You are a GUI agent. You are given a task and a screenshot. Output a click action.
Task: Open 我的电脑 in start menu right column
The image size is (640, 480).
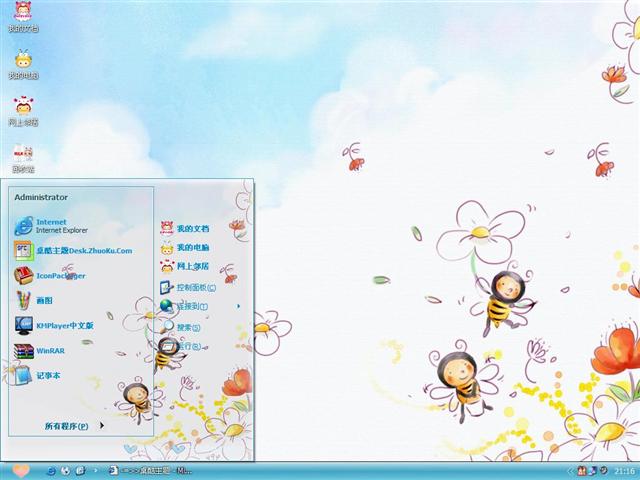click(184, 247)
